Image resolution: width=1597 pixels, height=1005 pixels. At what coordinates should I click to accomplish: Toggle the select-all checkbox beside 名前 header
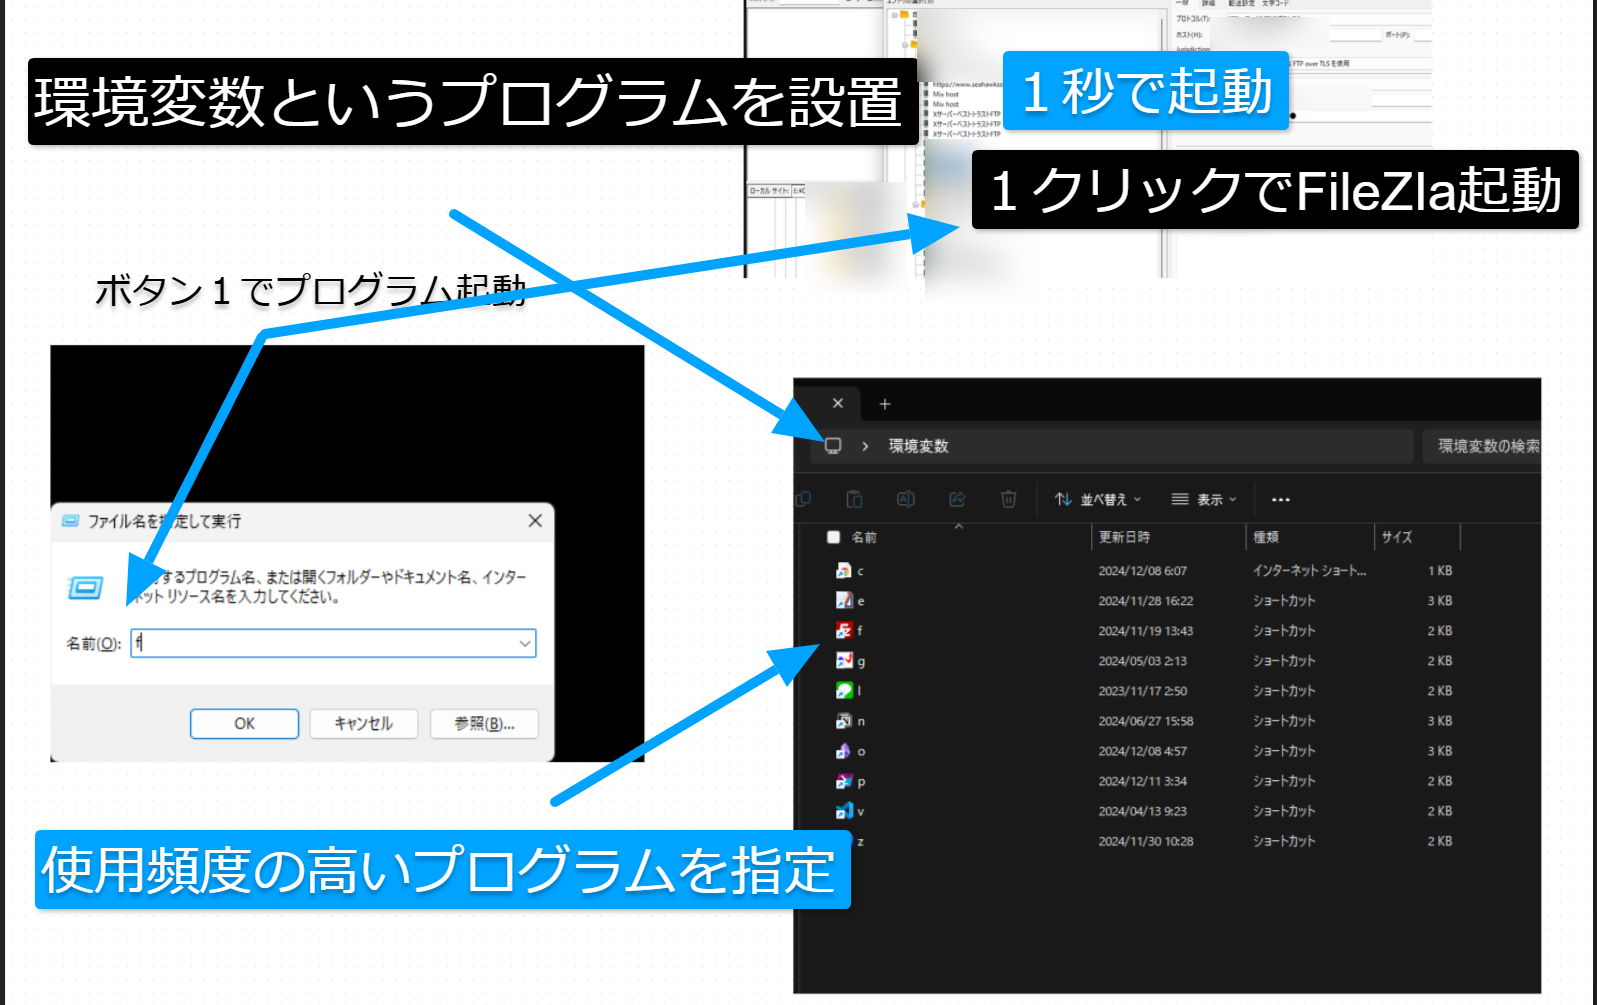coord(833,537)
